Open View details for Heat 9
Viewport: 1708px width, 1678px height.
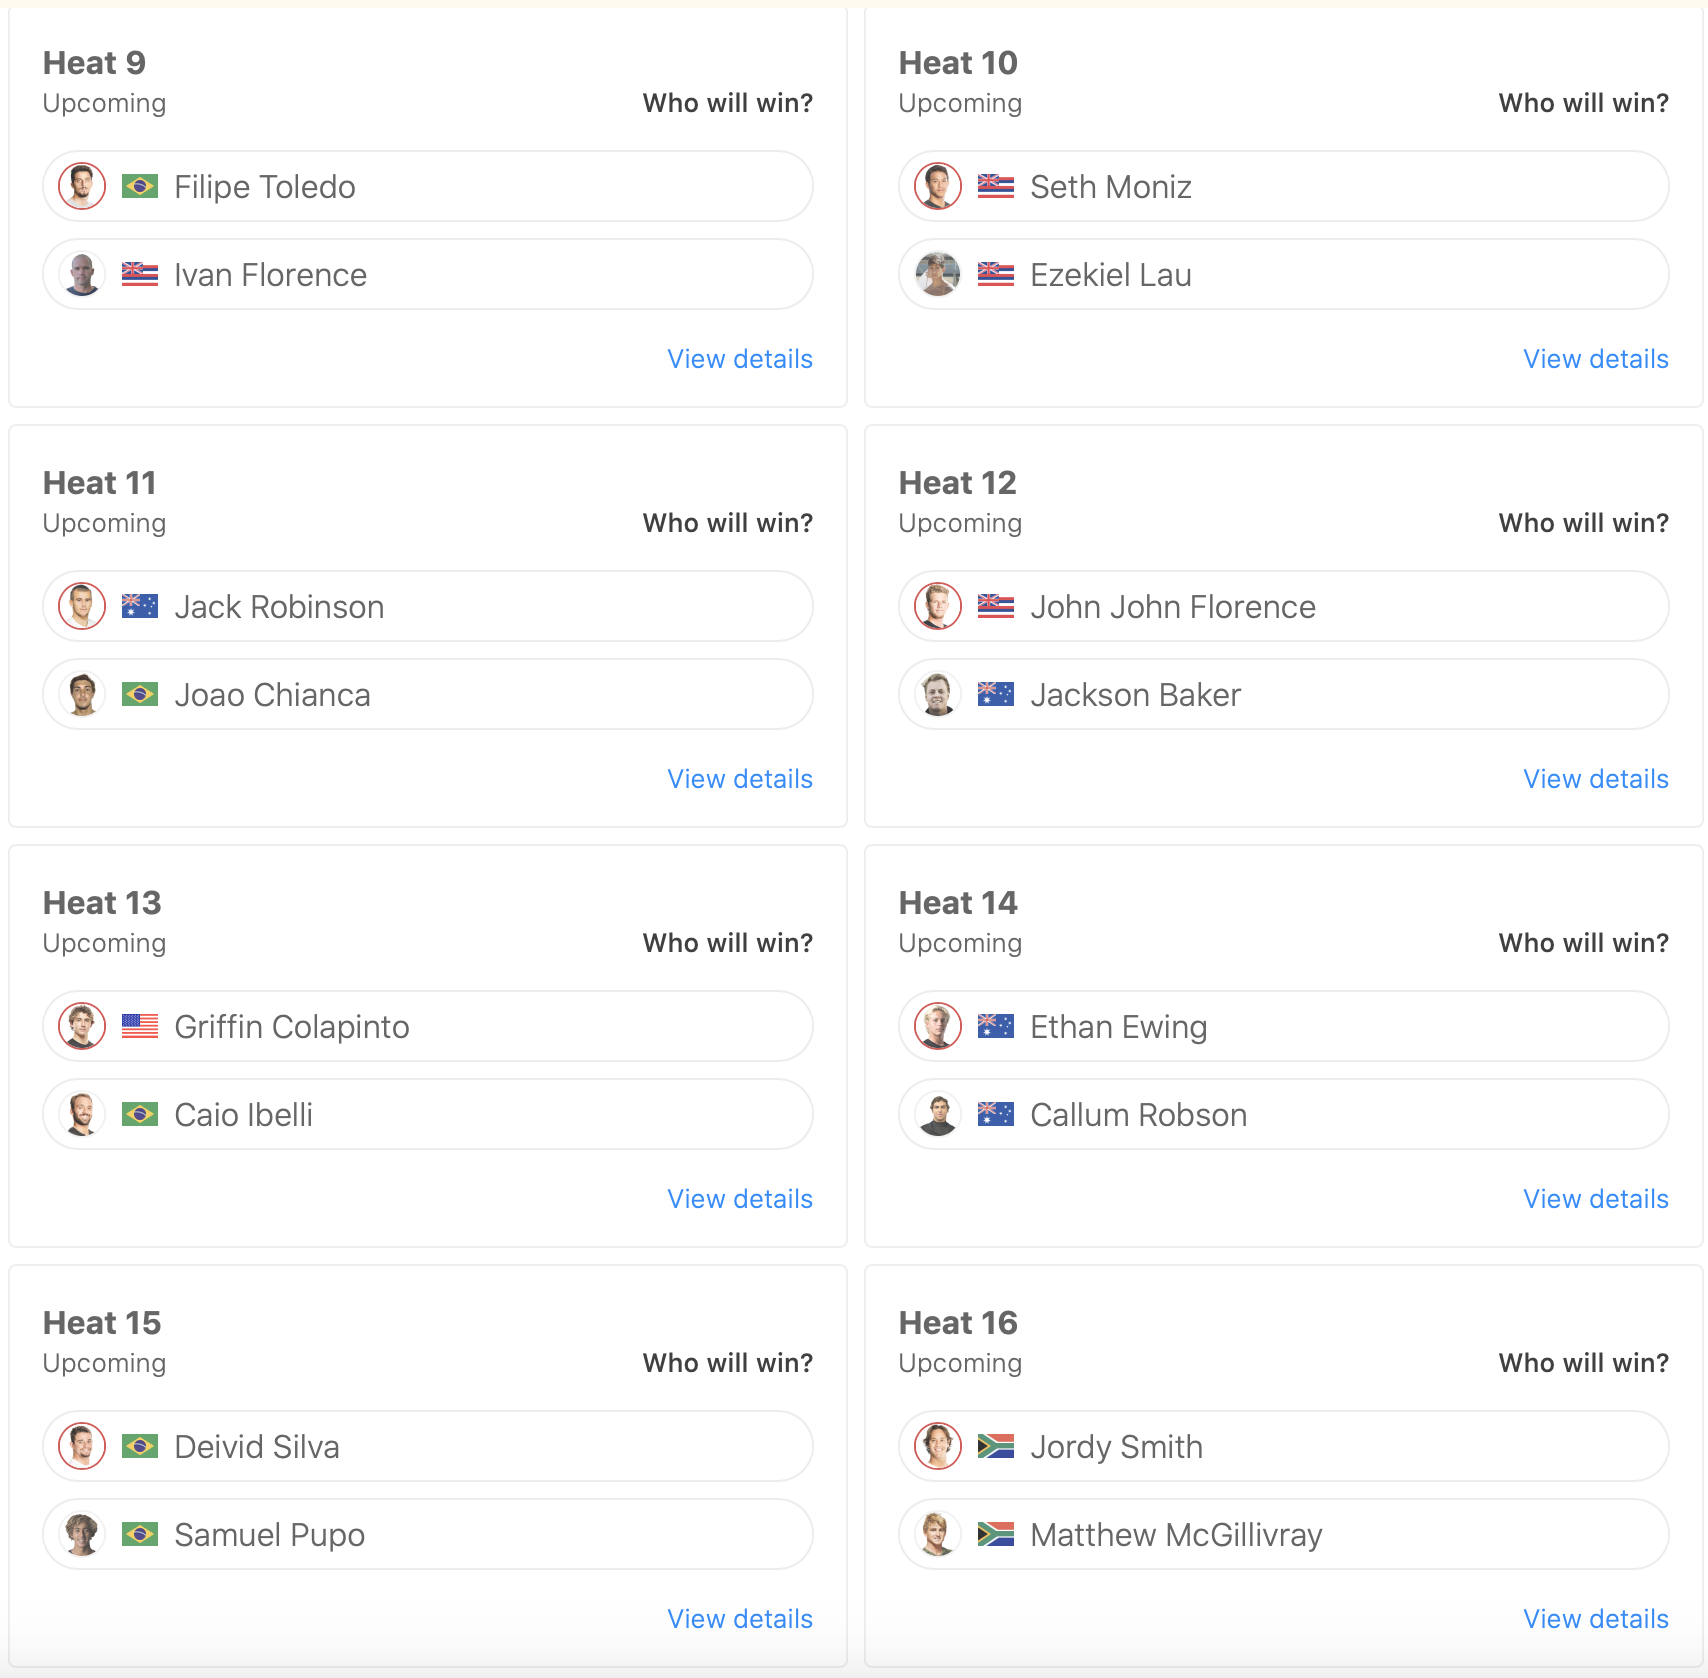[740, 359]
